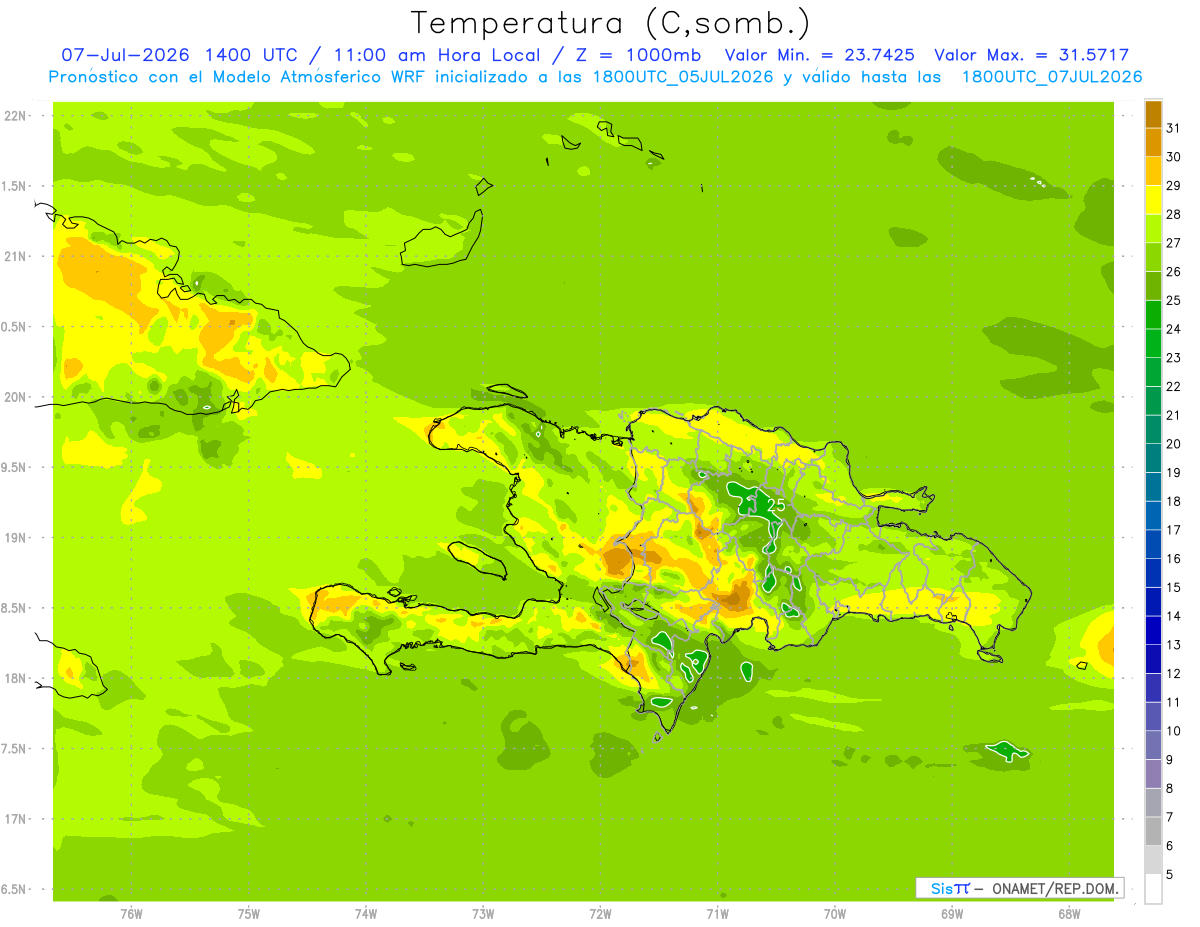Click the 25 contour label on the map
Screen dimensions: 1200x927
776,505
